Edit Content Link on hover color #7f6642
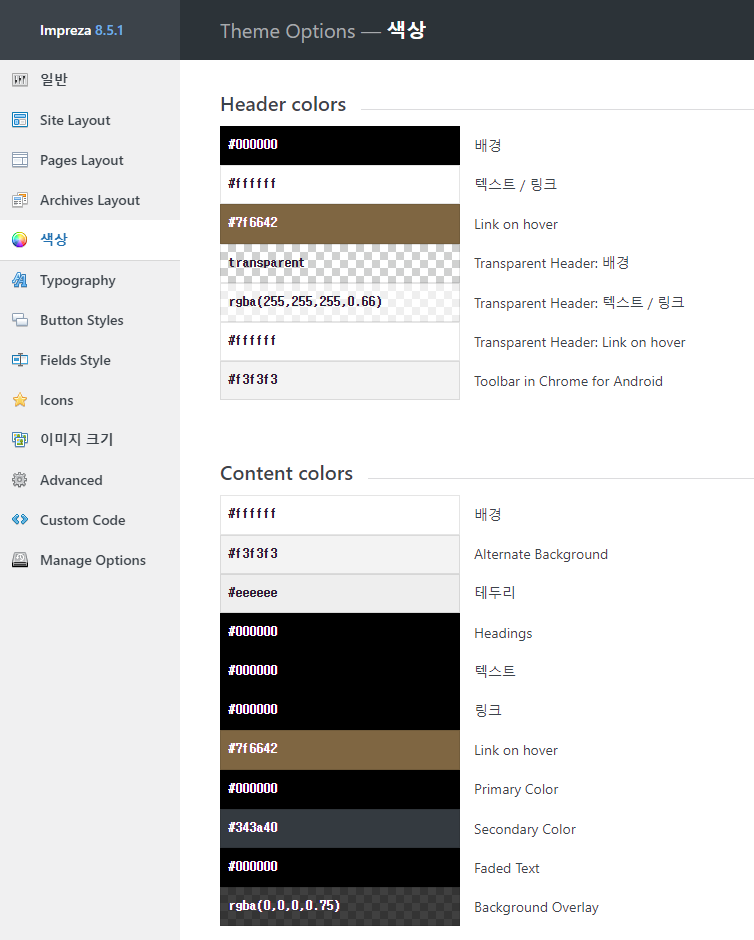754x940 pixels. coord(340,749)
